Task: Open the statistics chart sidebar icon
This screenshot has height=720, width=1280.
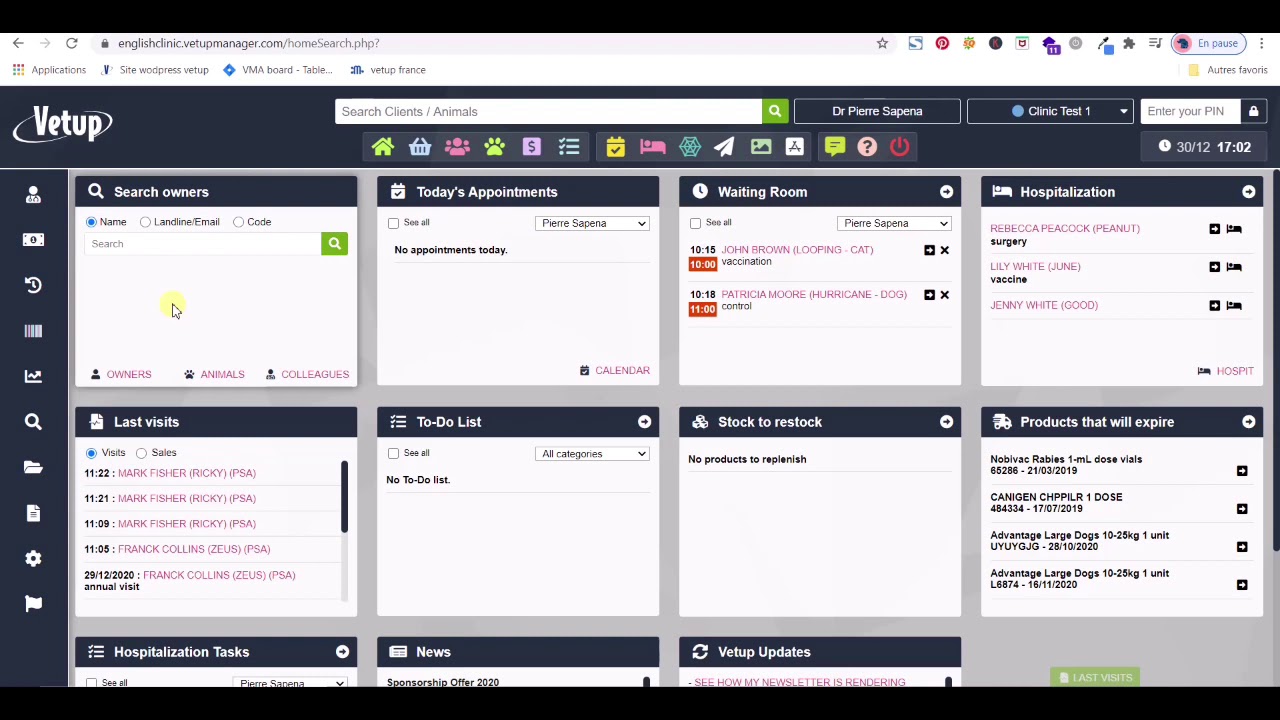Action: coord(33,376)
